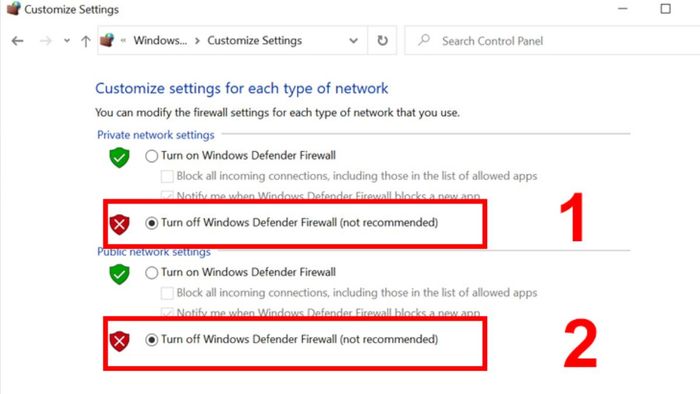The image size is (700, 394).
Task: Toggle Notify me checkbox under Private network
Action: click(x=167, y=195)
